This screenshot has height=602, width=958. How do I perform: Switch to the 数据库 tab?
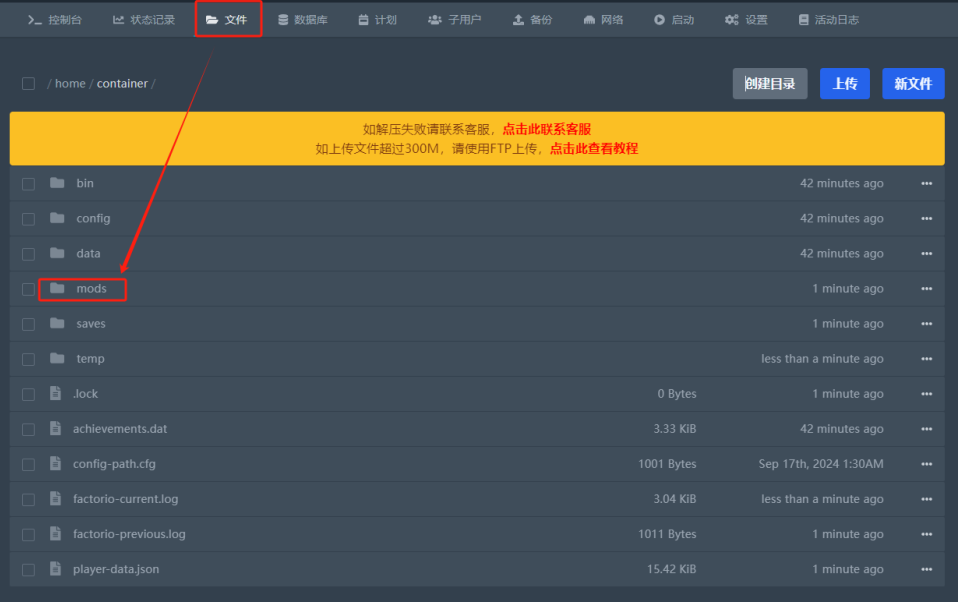[x=302, y=20]
